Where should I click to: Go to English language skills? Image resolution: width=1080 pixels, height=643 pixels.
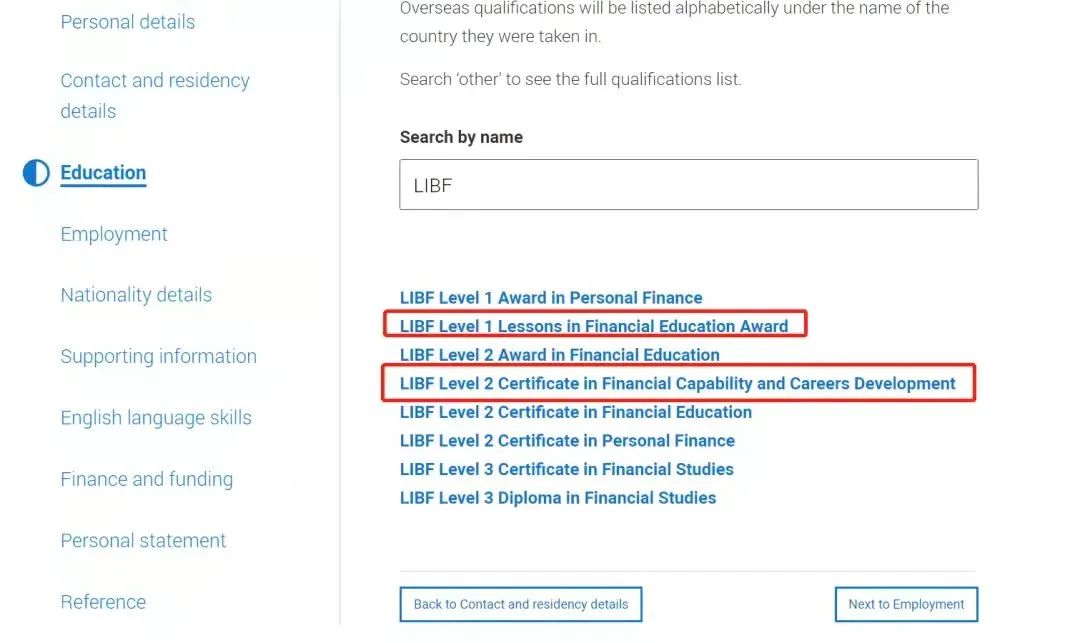(155, 417)
